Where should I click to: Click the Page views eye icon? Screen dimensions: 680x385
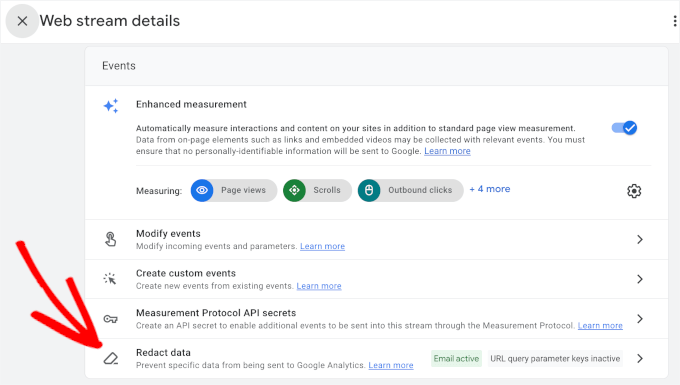202,190
